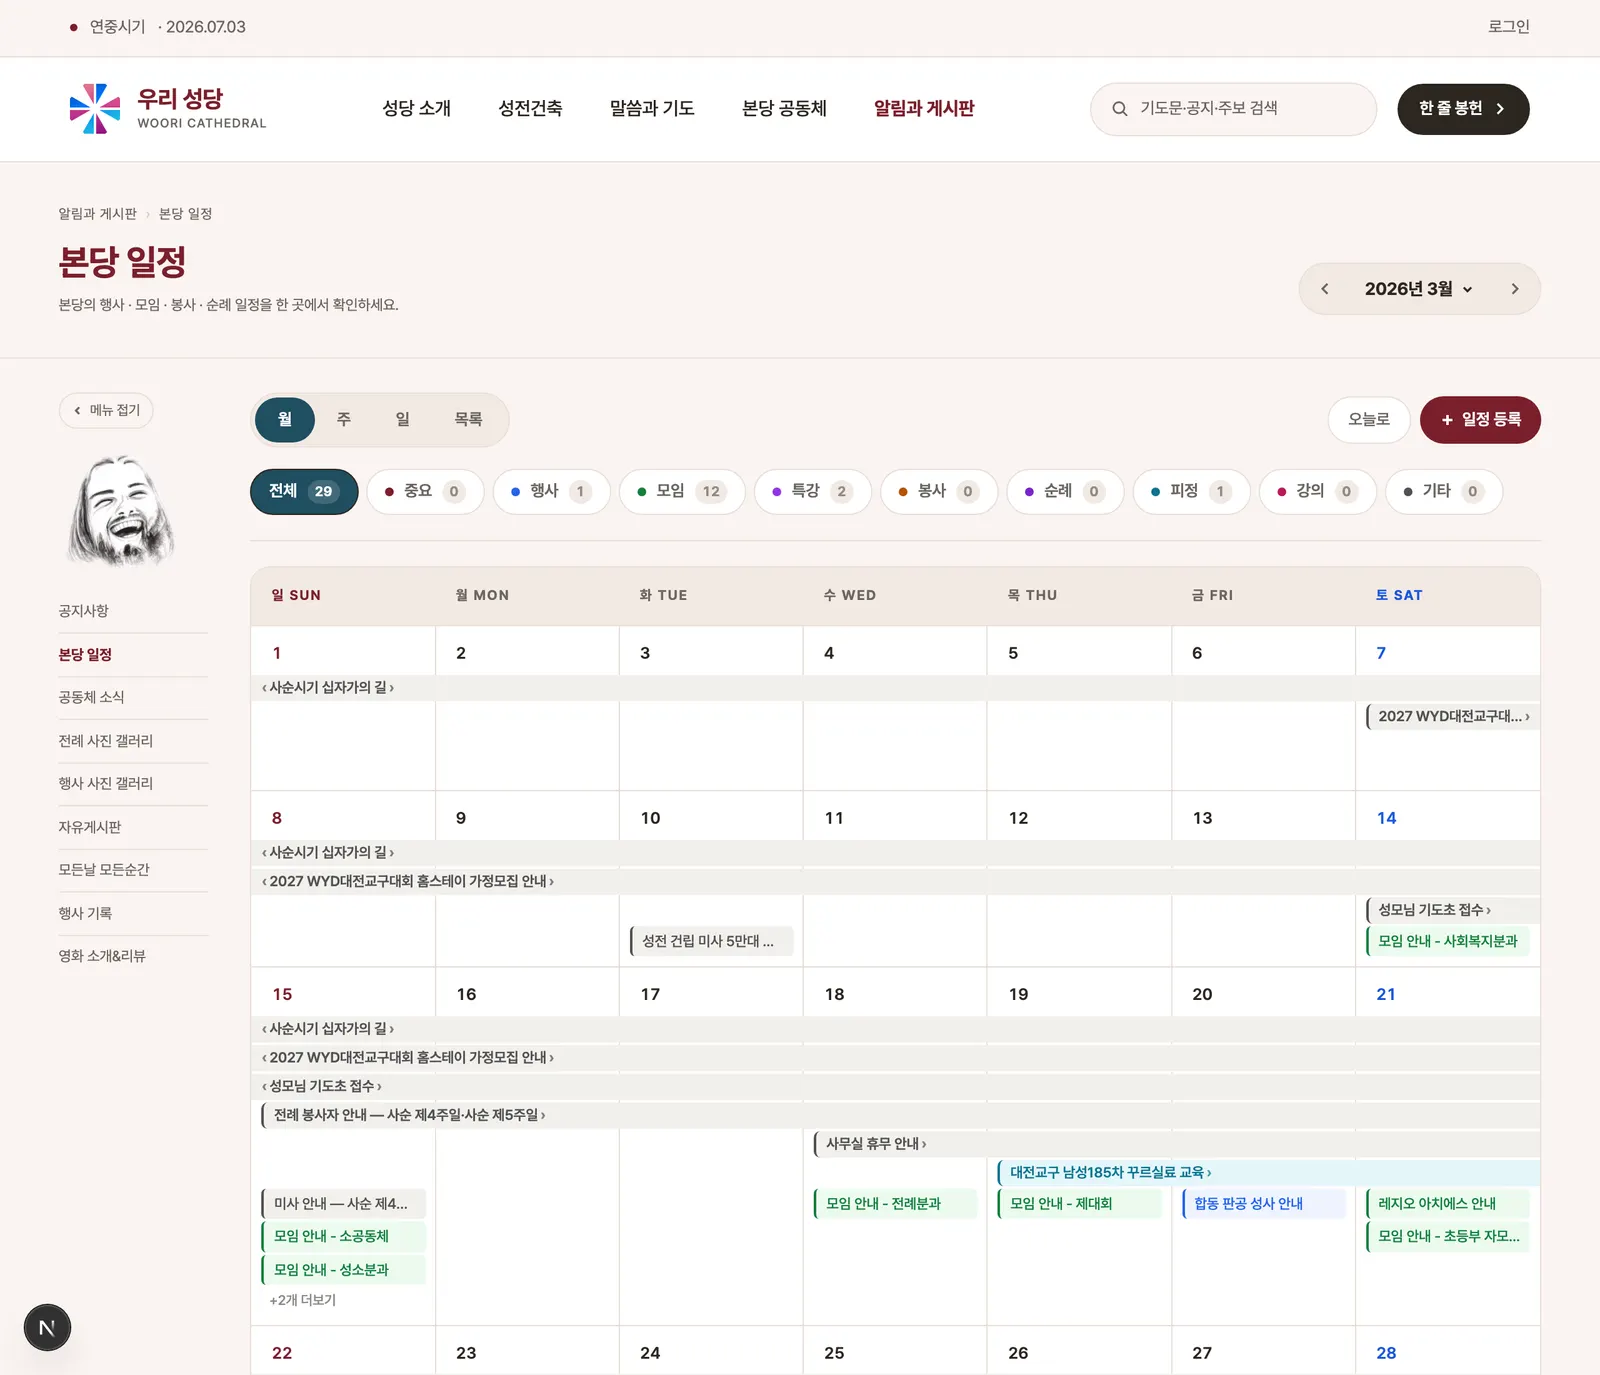Toggle the 중요 filter chip
This screenshot has height=1375, width=1600.
[425, 491]
